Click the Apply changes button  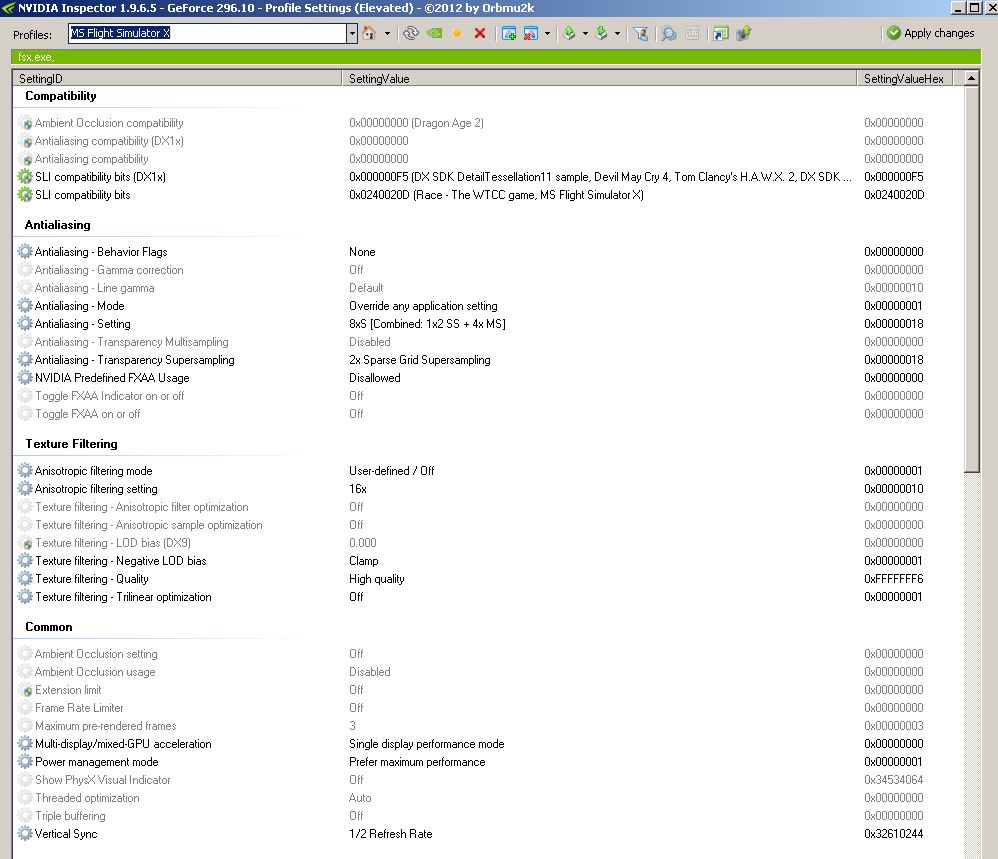click(931, 33)
